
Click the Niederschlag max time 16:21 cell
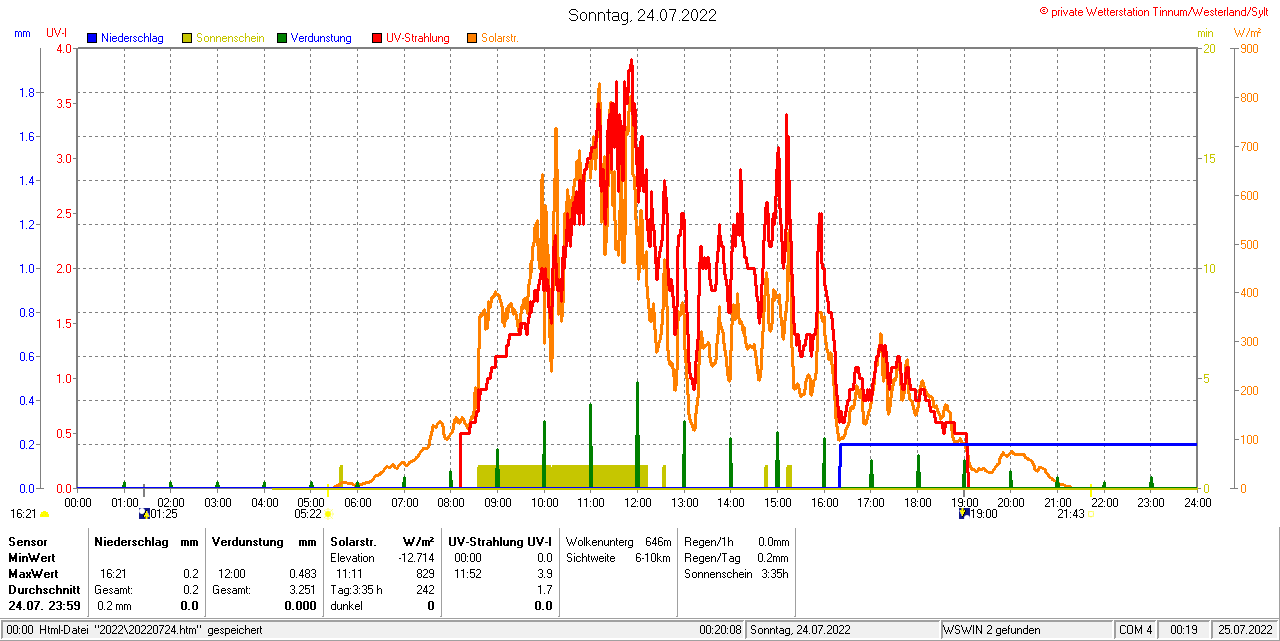tap(113, 574)
